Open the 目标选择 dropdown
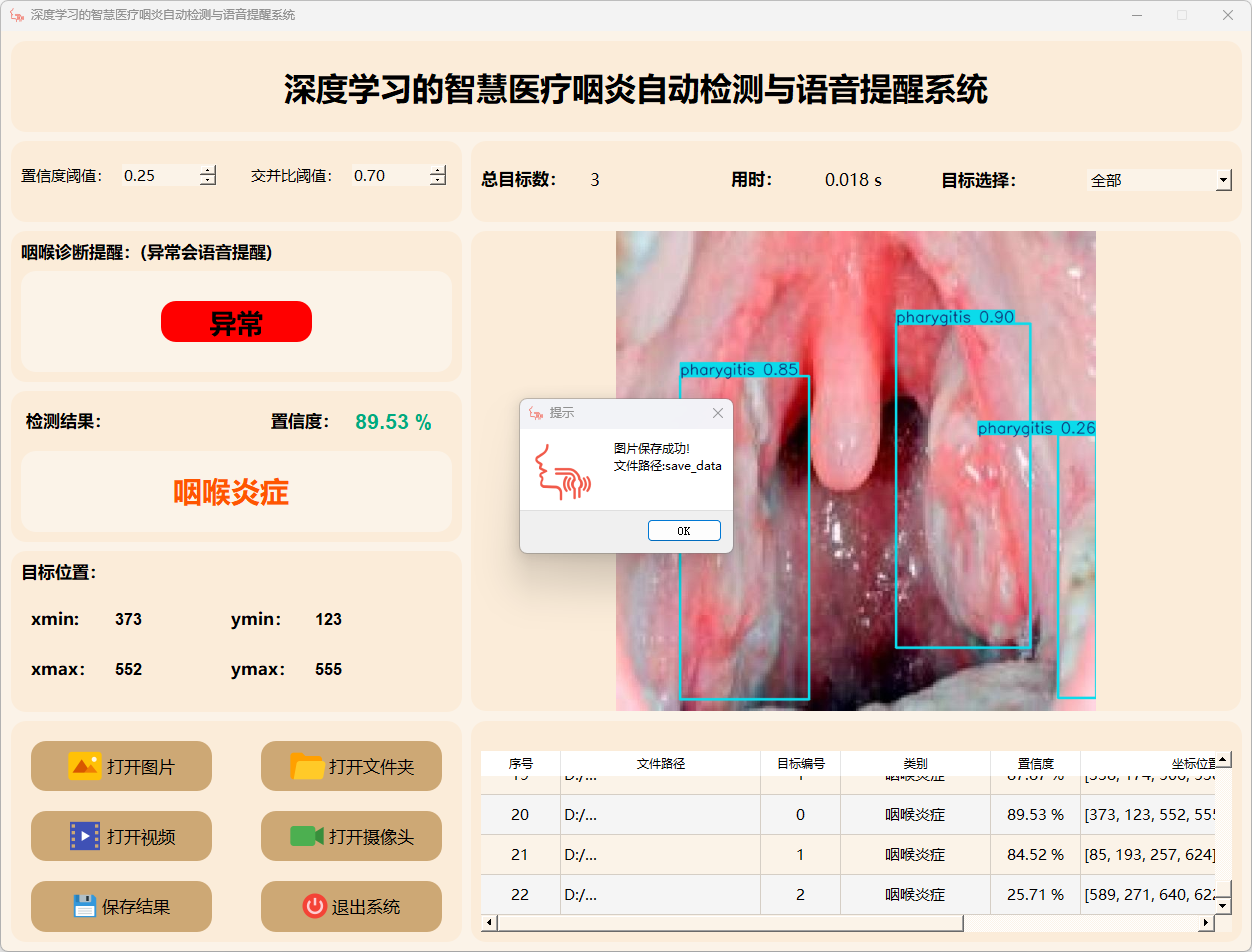The width and height of the screenshot is (1252, 952). (x=1223, y=180)
